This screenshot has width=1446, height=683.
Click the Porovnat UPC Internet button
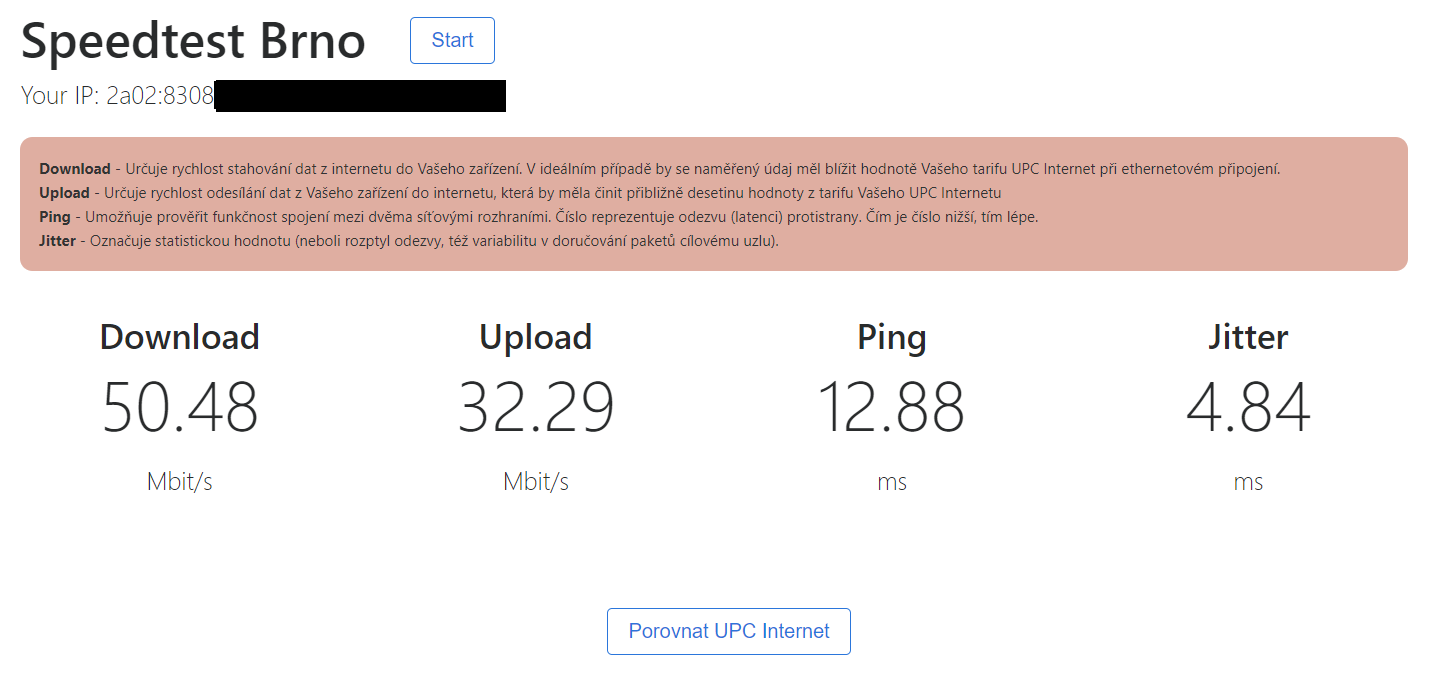[728, 631]
